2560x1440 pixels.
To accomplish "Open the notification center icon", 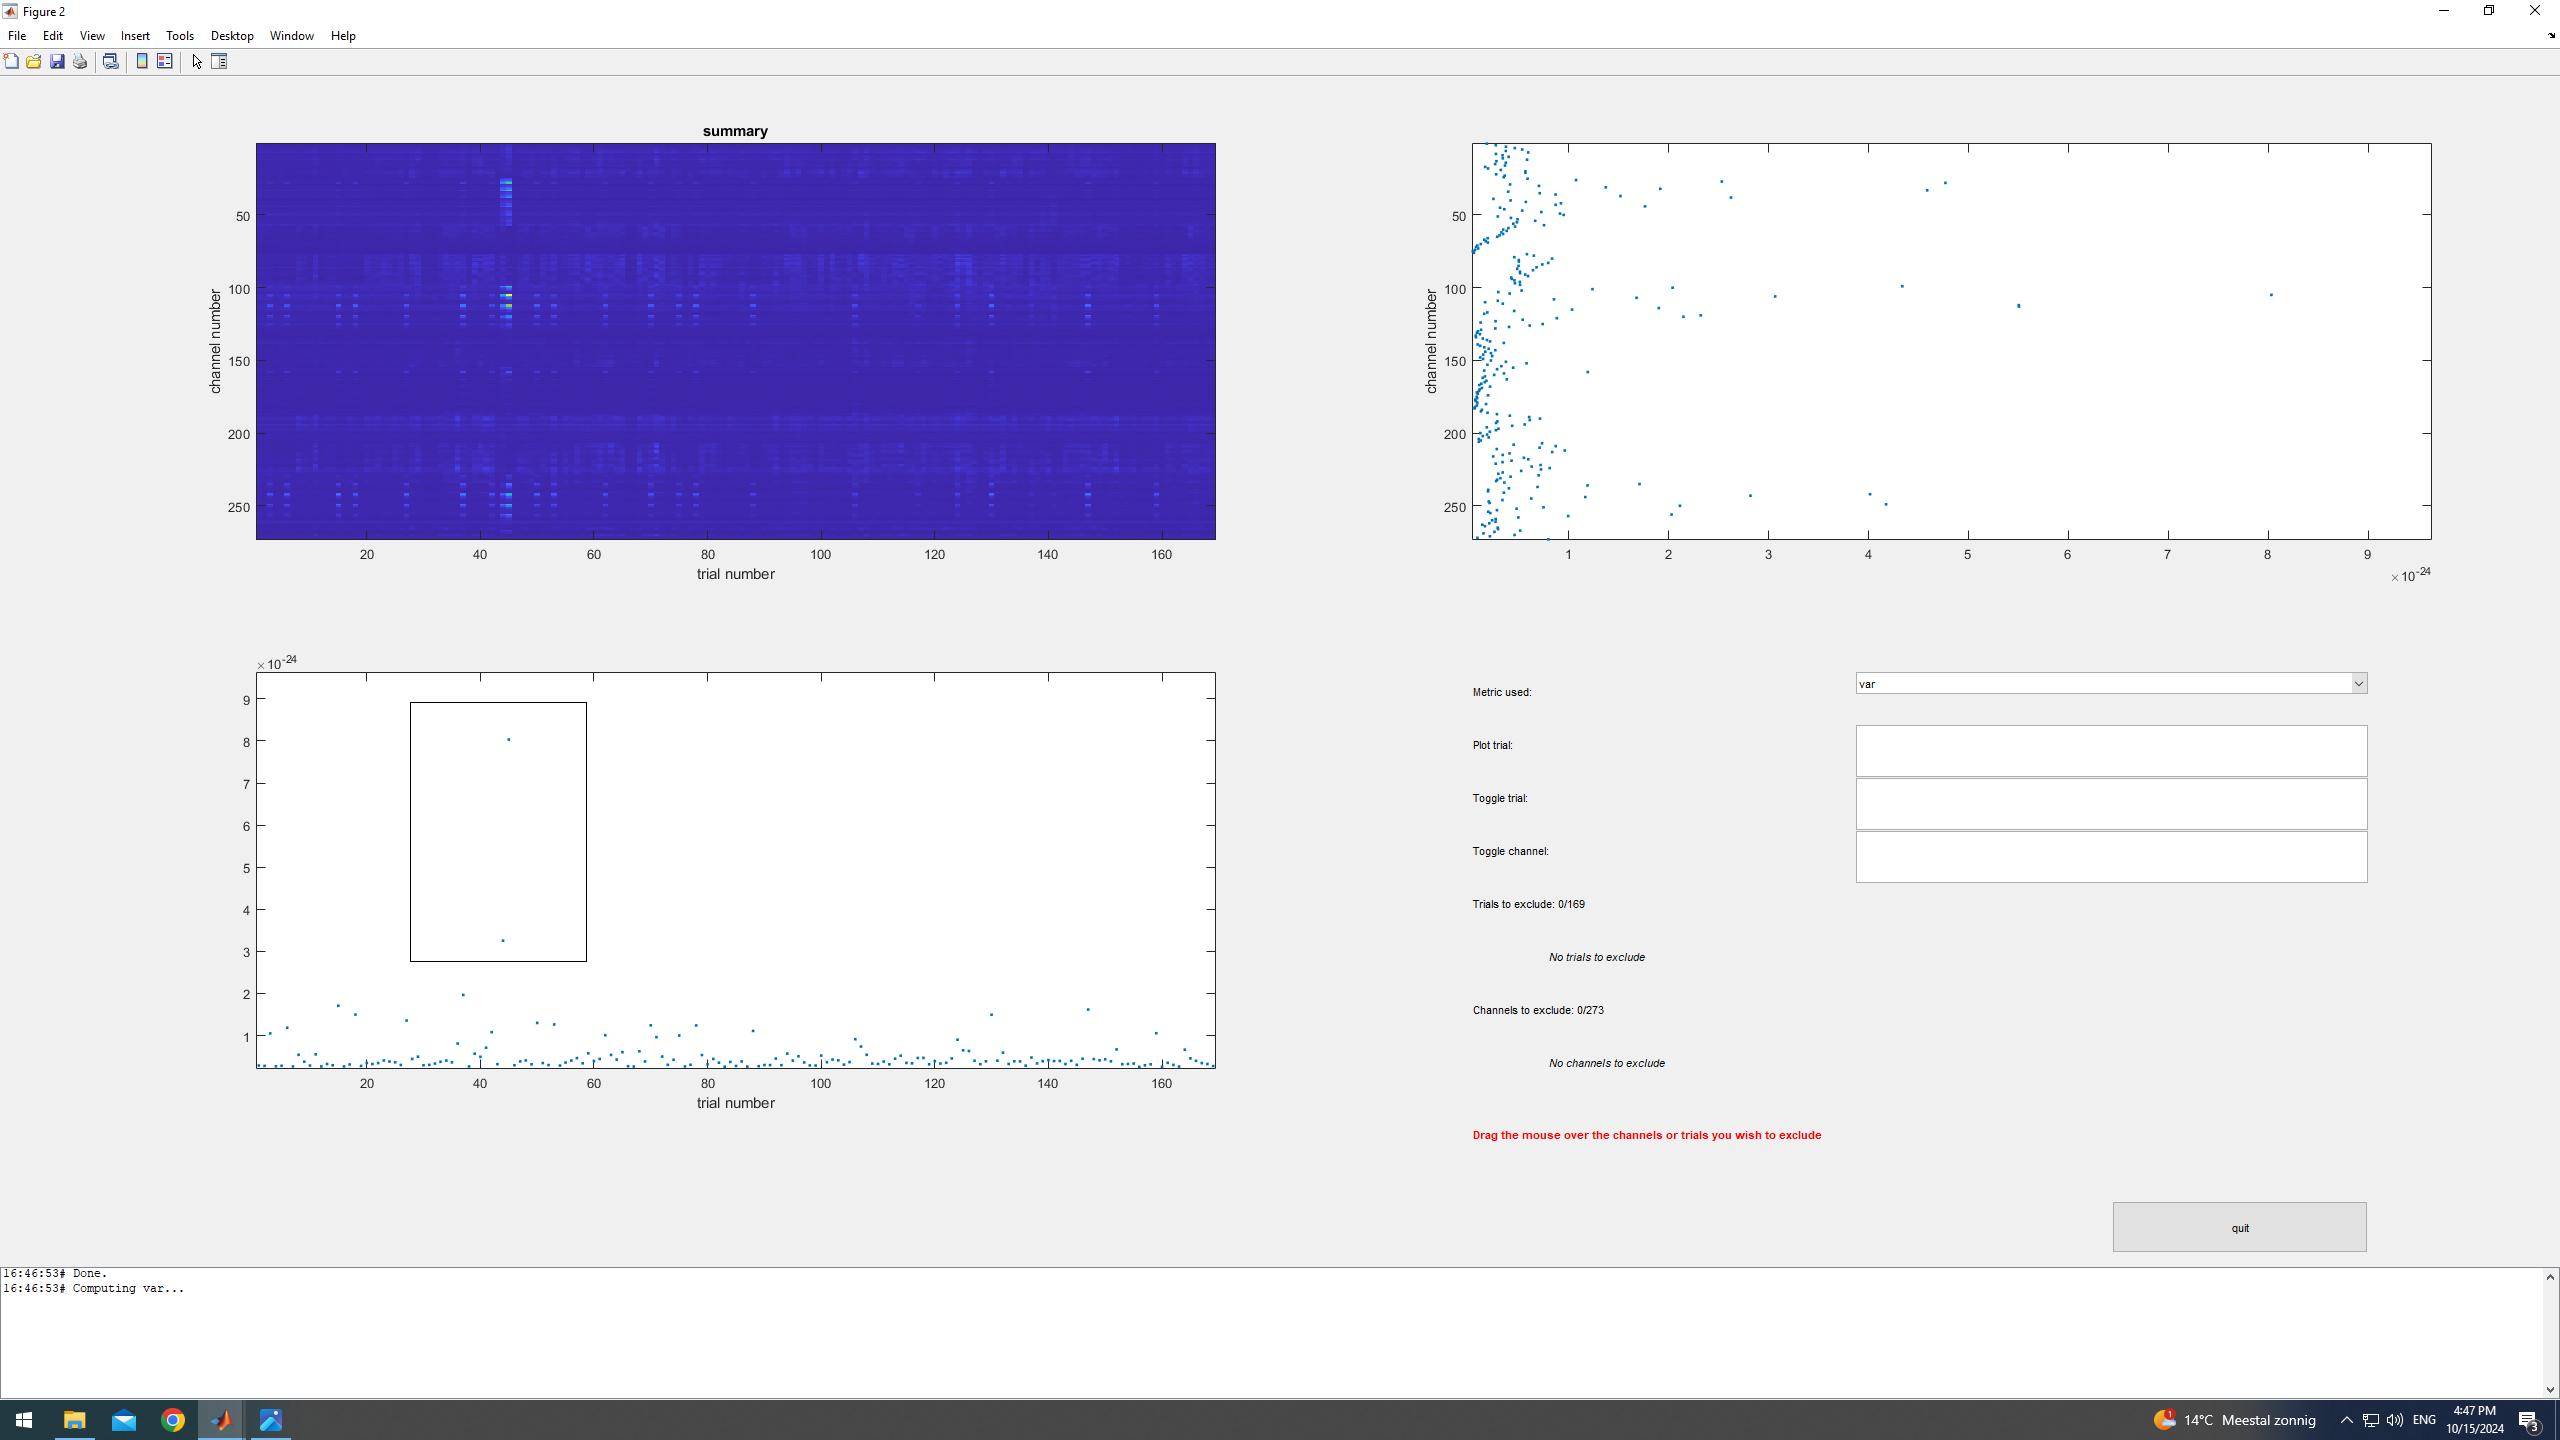I will 2529,1420.
